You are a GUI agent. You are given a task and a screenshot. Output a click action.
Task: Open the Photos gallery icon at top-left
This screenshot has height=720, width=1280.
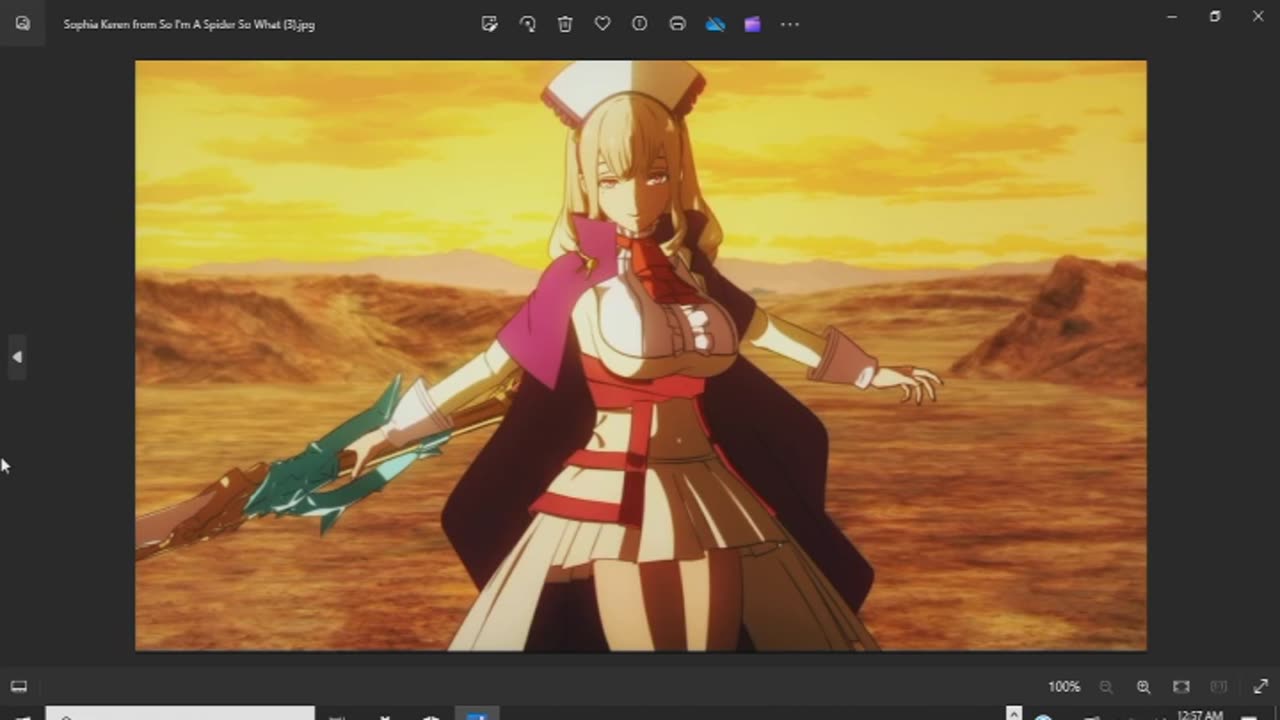click(x=22, y=23)
